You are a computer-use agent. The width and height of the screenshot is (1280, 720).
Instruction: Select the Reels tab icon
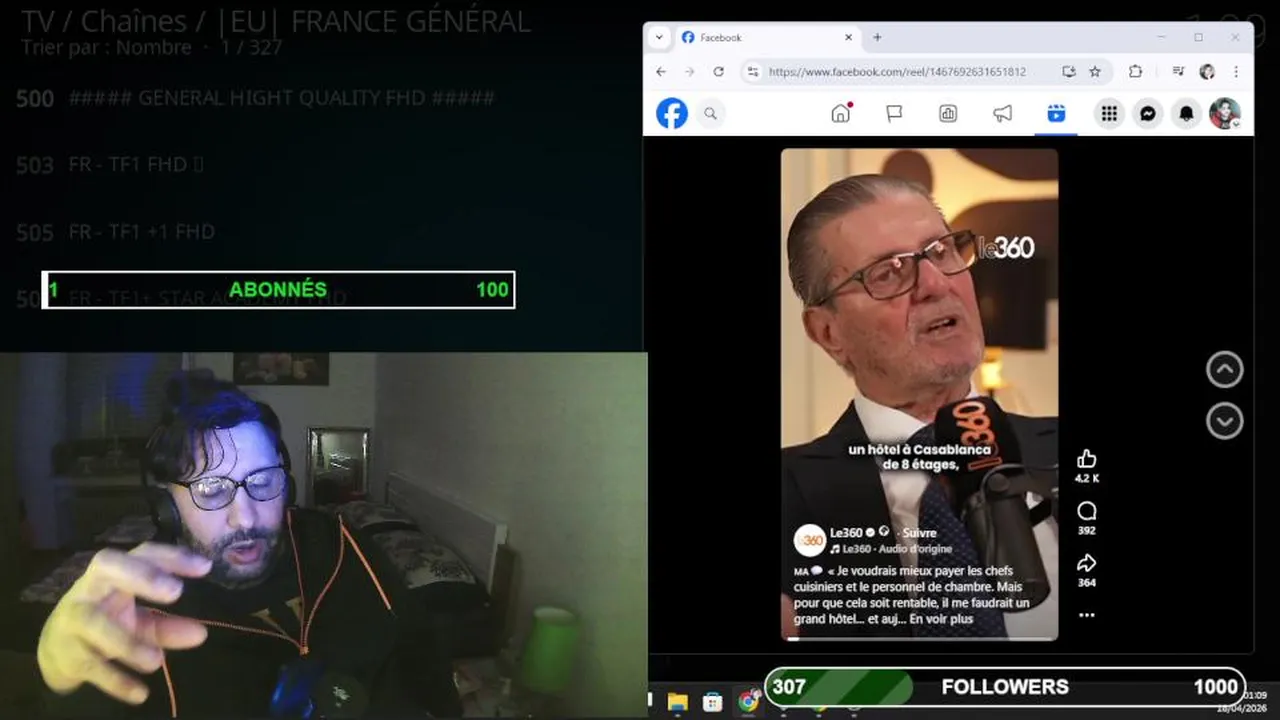[1056, 114]
